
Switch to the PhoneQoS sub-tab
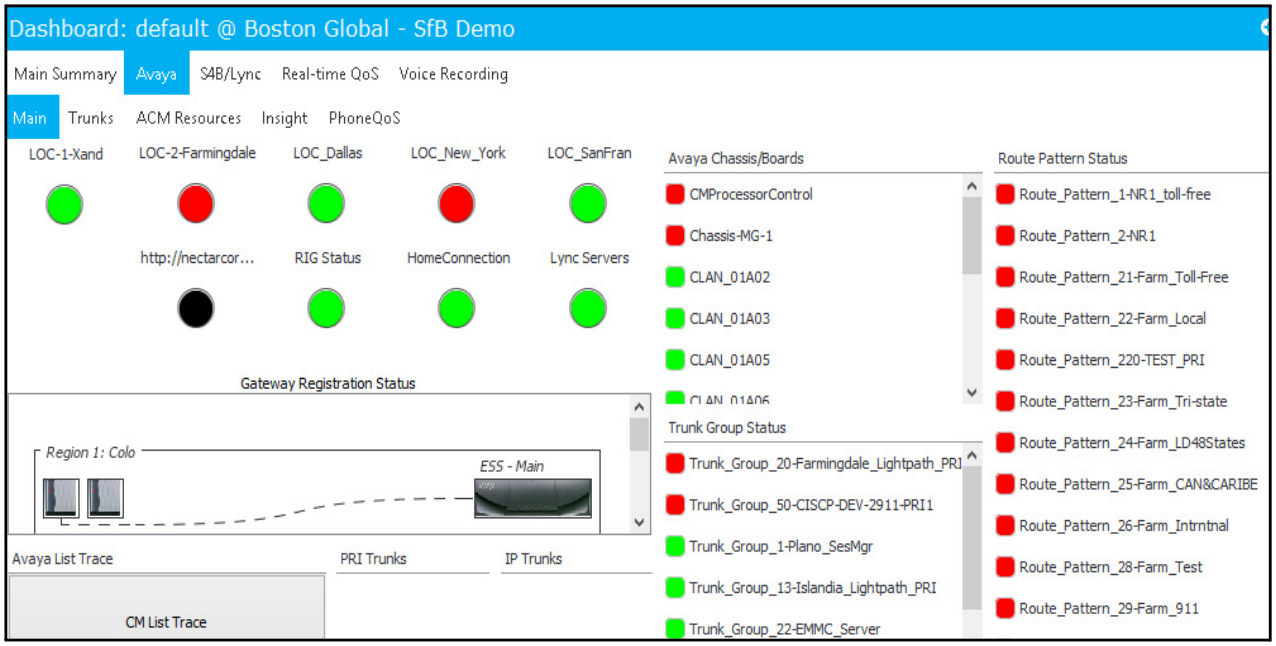point(365,118)
